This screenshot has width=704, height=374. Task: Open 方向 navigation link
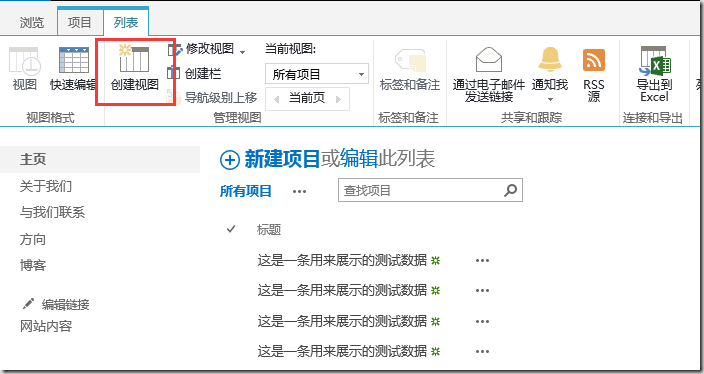tap(33, 239)
